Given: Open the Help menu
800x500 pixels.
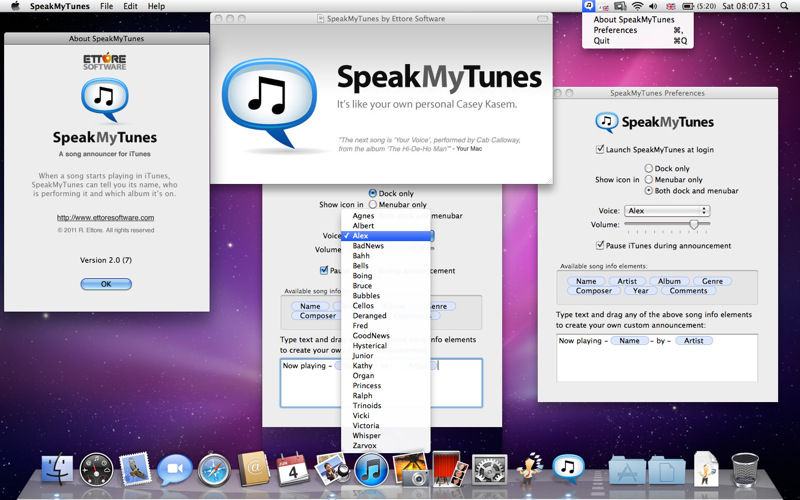Looking at the screenshot, I should pyautogui.click(x=156, y=6).
